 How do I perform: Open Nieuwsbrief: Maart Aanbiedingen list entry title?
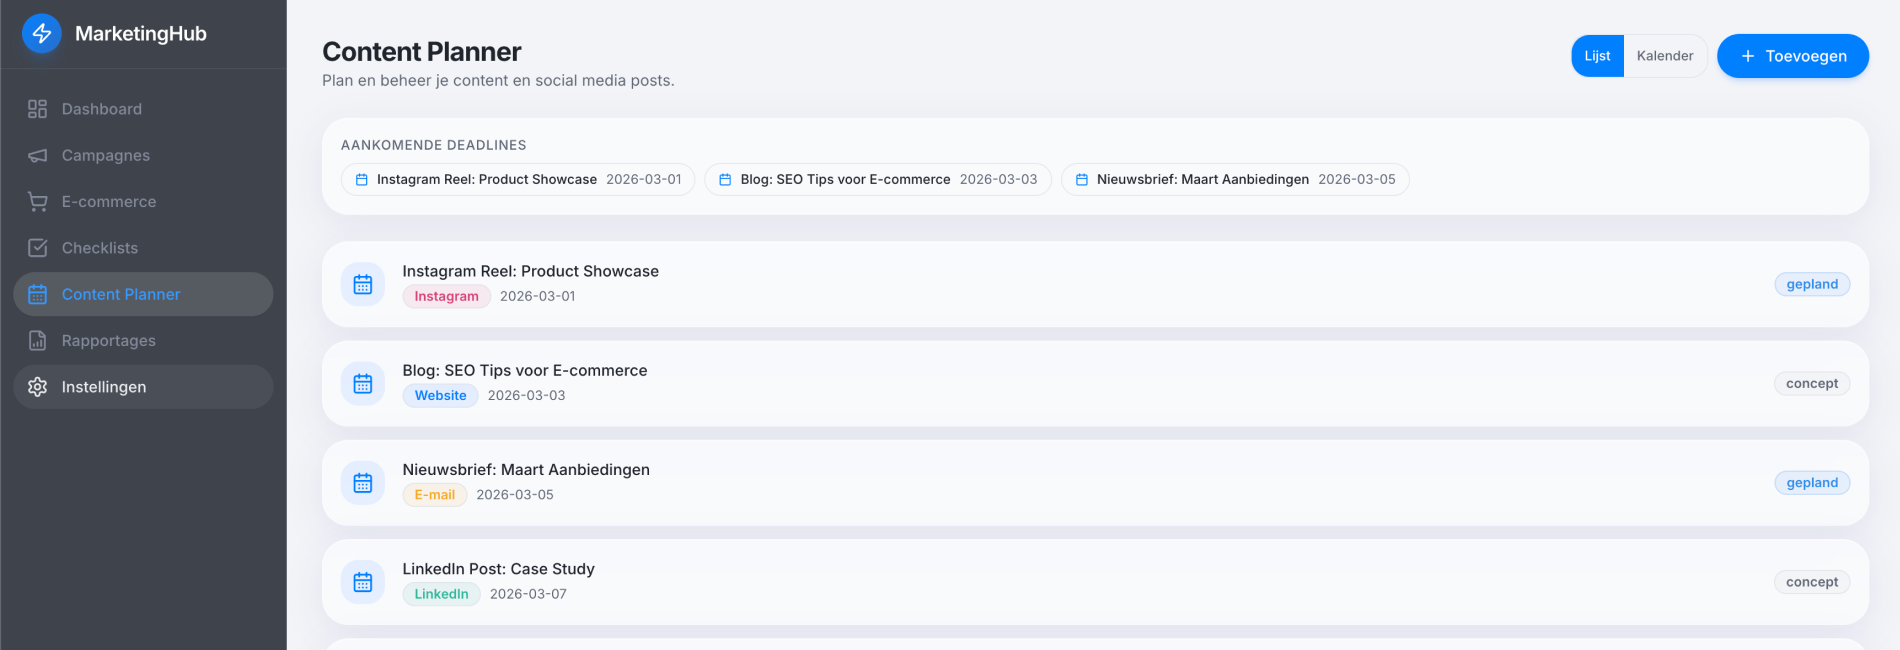point(526,470)
